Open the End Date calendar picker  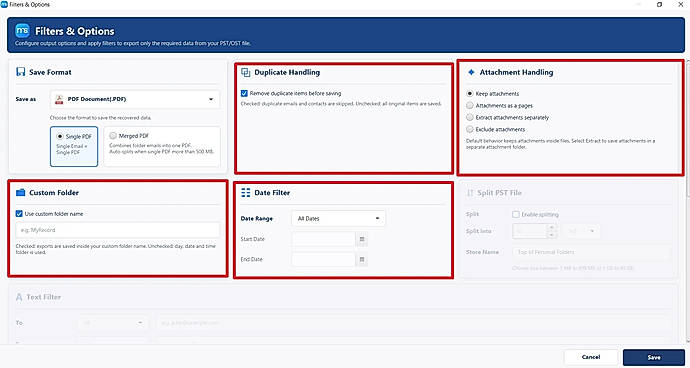pos(362,260)
